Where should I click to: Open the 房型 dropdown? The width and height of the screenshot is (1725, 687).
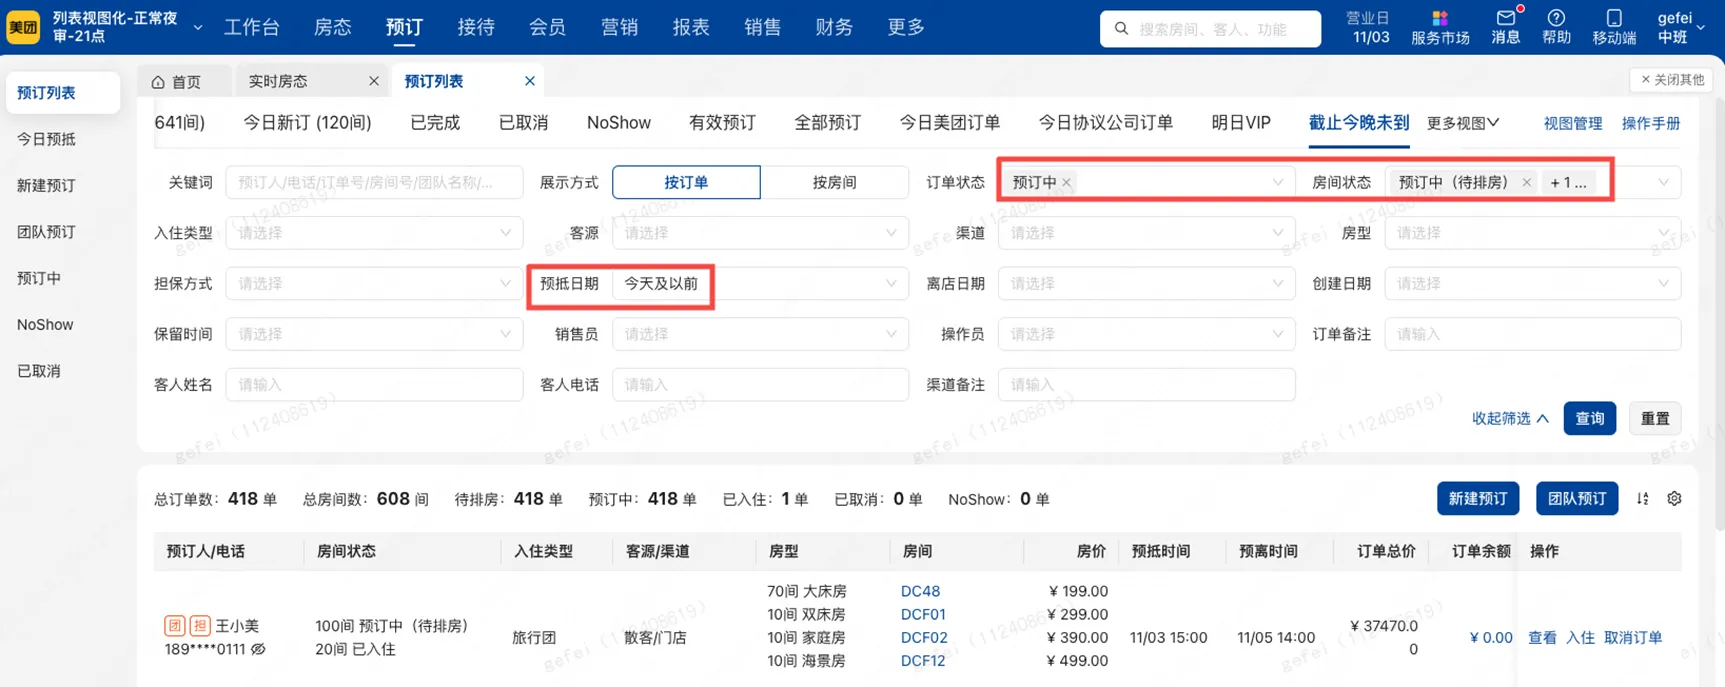coord(1532,233)
